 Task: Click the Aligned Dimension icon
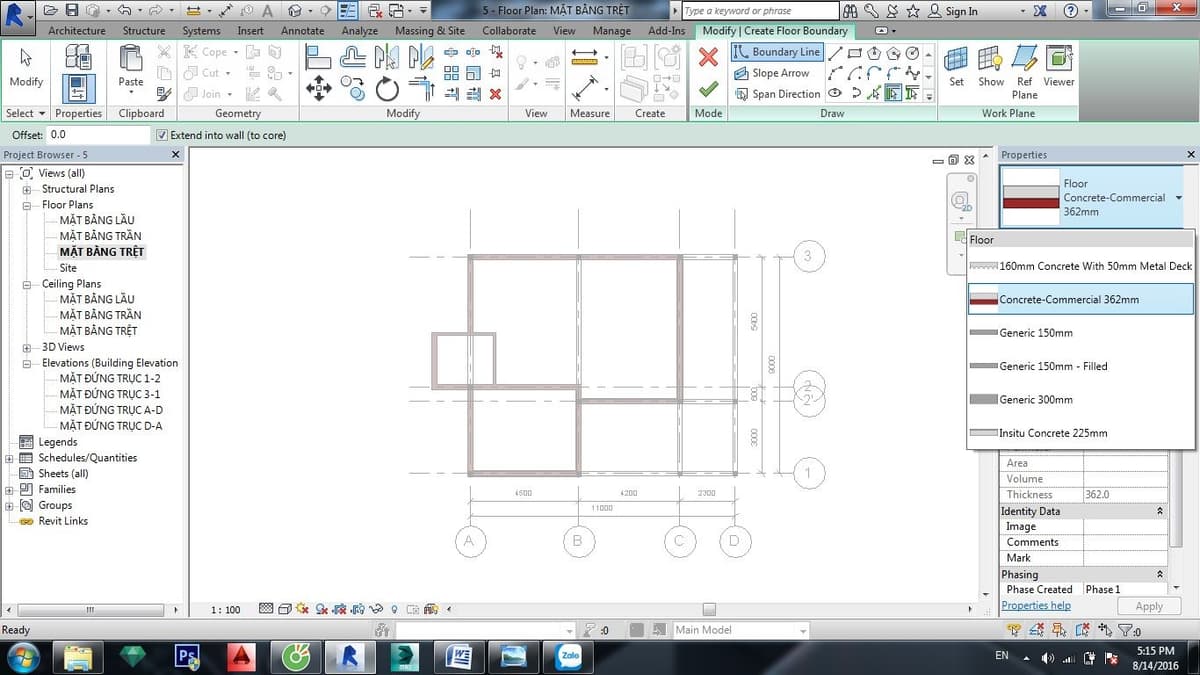(584, 89)
